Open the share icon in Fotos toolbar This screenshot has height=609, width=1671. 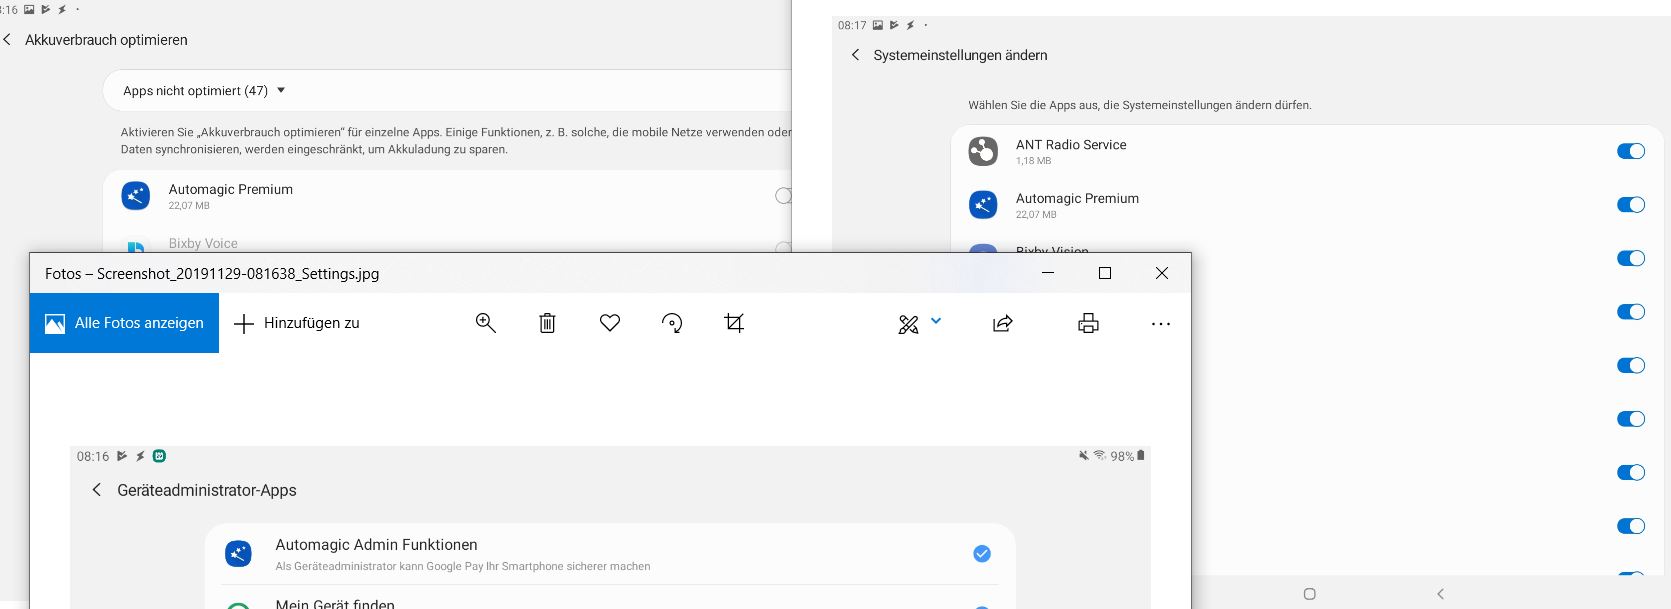(x=1002, y=323)
